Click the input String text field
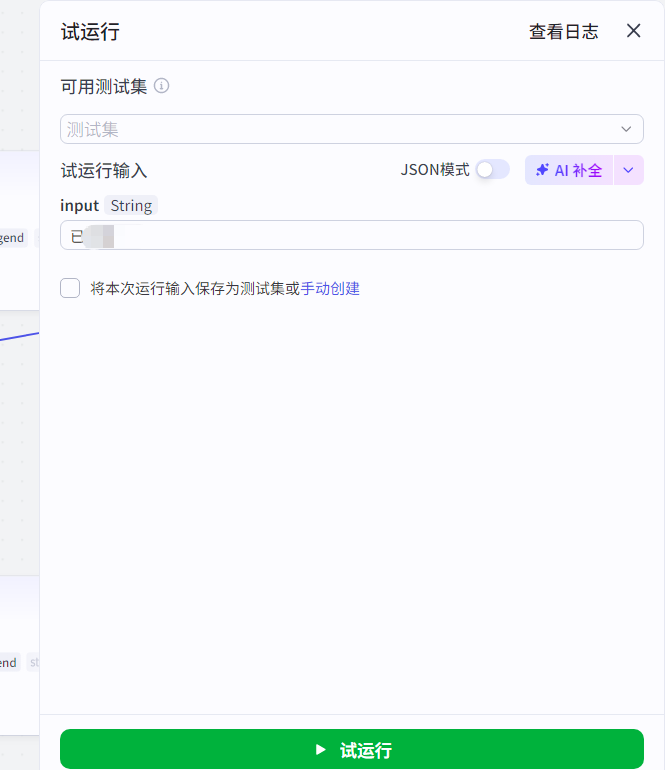The image size is (665, 770). coord(352,235)
